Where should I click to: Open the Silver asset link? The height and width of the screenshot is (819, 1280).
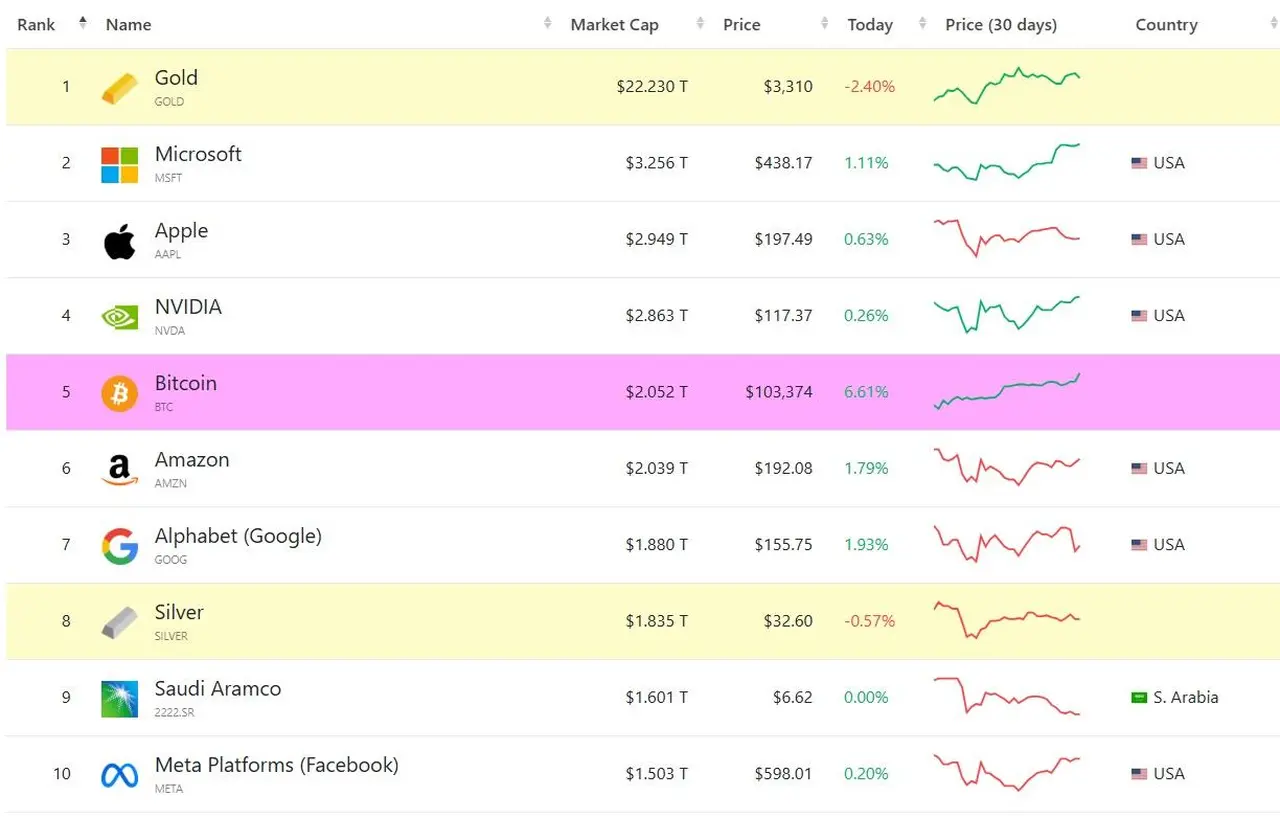click(179, 612)
